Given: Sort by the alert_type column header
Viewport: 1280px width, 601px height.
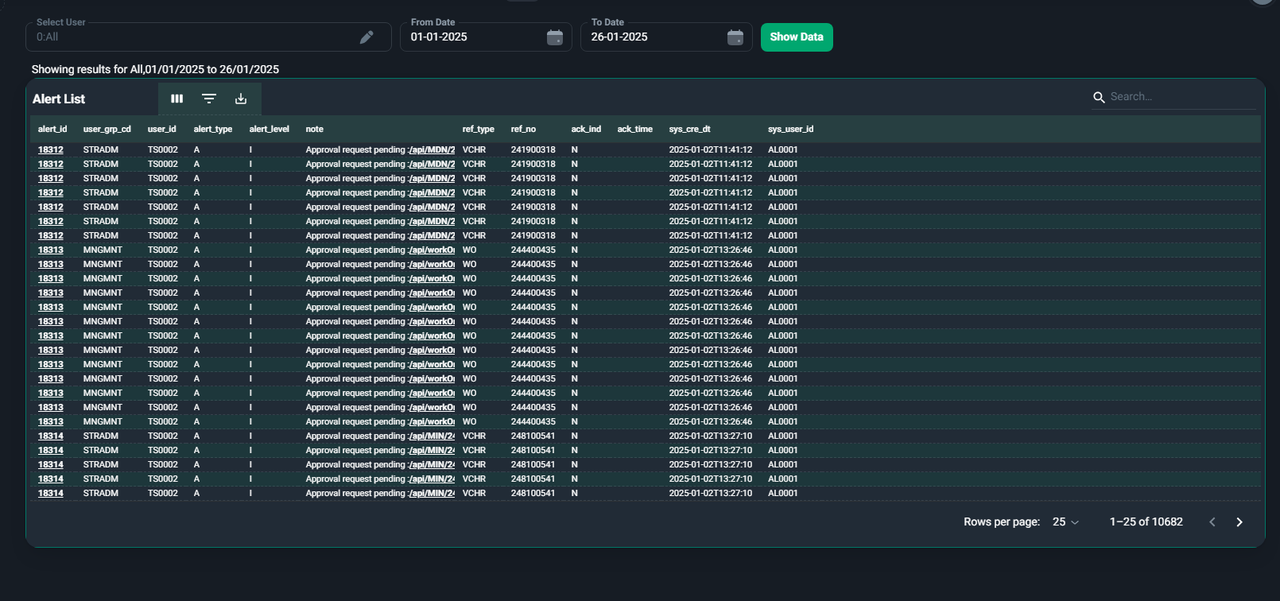Looking at the screenshot, I should (x=213, y=129).
